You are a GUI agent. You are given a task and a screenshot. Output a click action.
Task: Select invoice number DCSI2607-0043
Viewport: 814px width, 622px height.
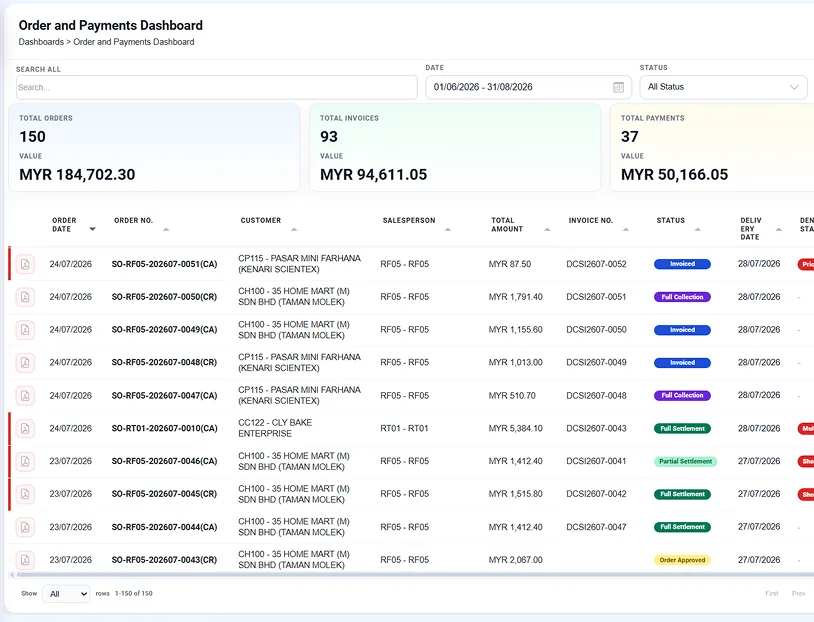click(596, 428)
